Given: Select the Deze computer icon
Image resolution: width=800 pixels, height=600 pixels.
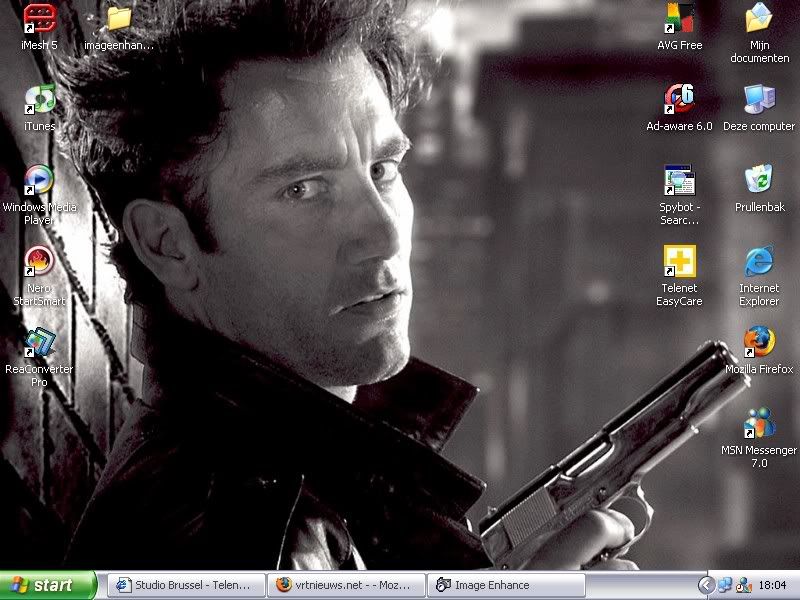Looking at the screenshot, I should click(x=759, y=99).
